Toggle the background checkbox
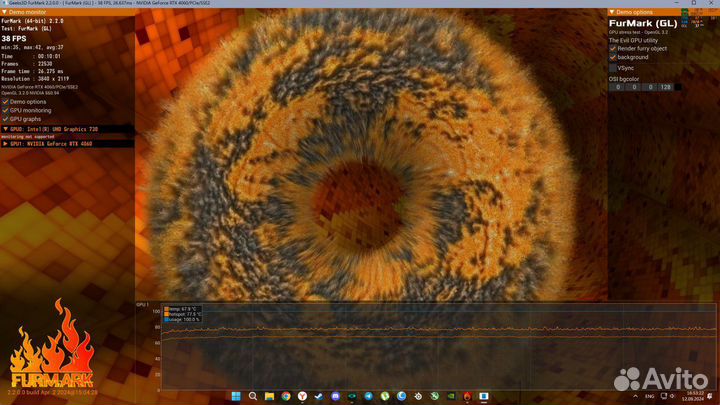Viewport: 720px width, 405px height. 613,57
